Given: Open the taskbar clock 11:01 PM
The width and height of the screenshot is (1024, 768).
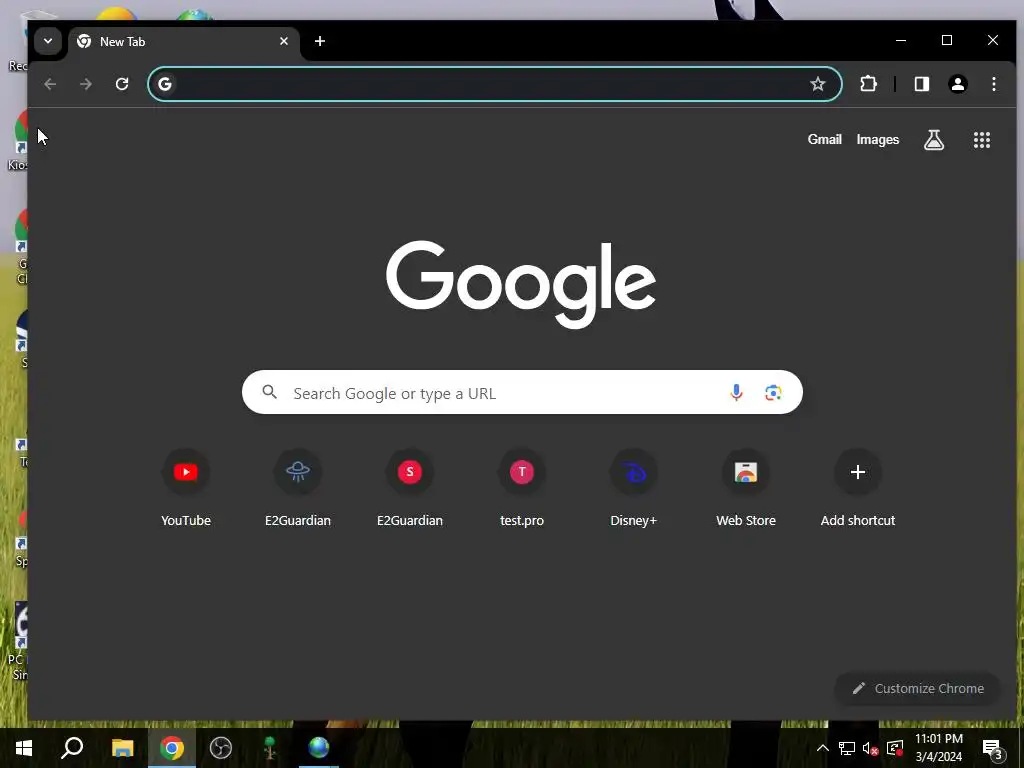Looking at the screenshot, I should point(939,748).
